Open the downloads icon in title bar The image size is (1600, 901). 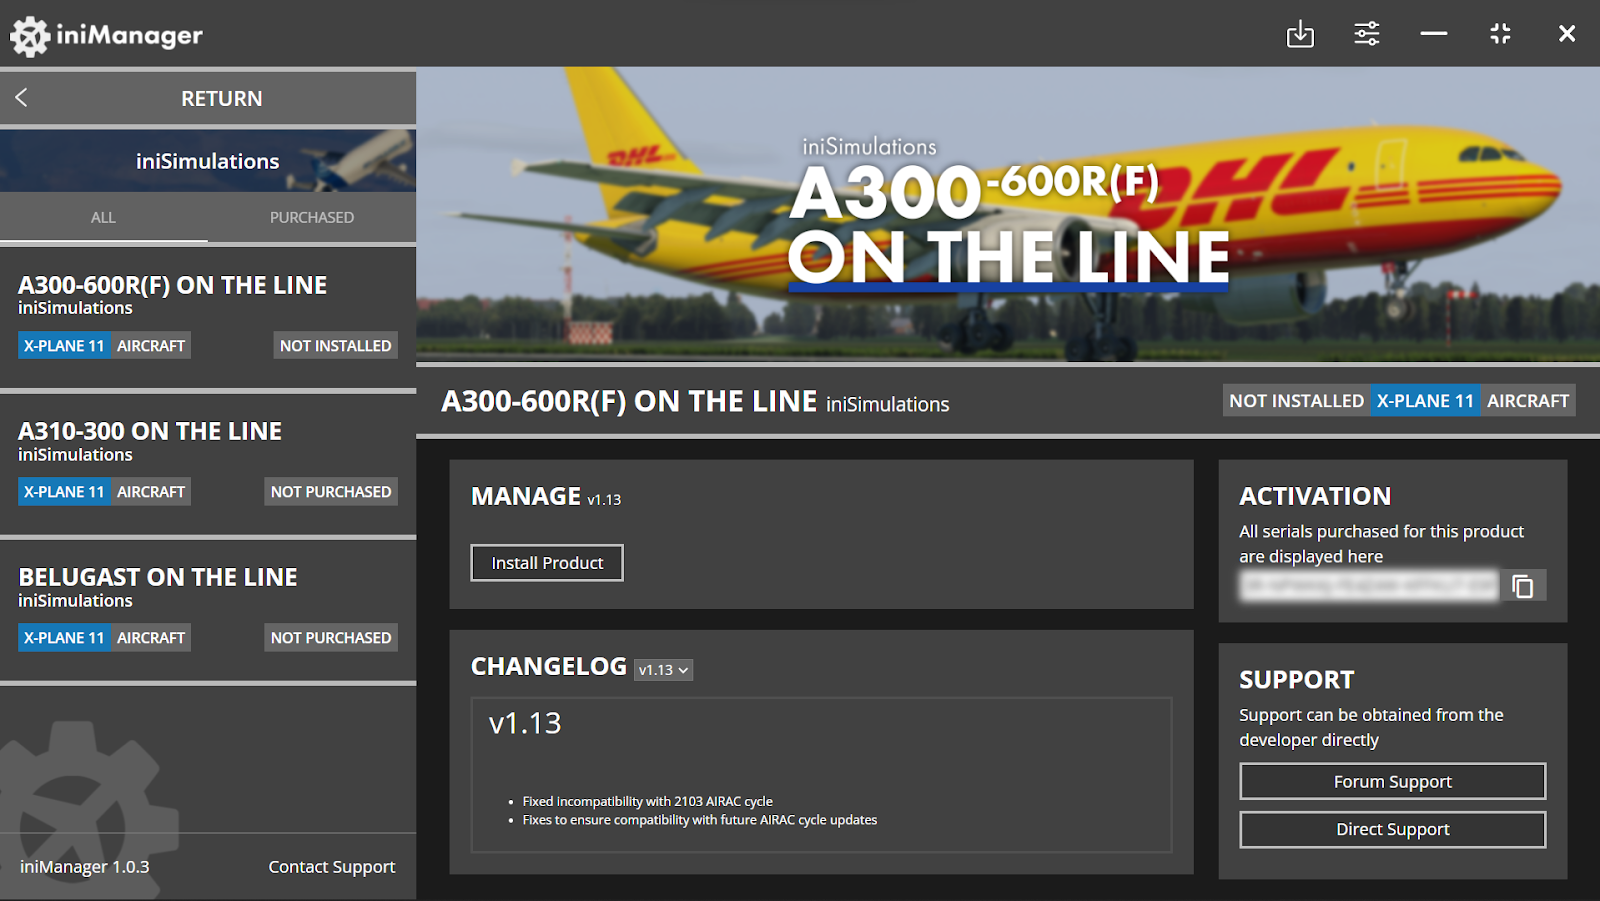click(1300, 34)
